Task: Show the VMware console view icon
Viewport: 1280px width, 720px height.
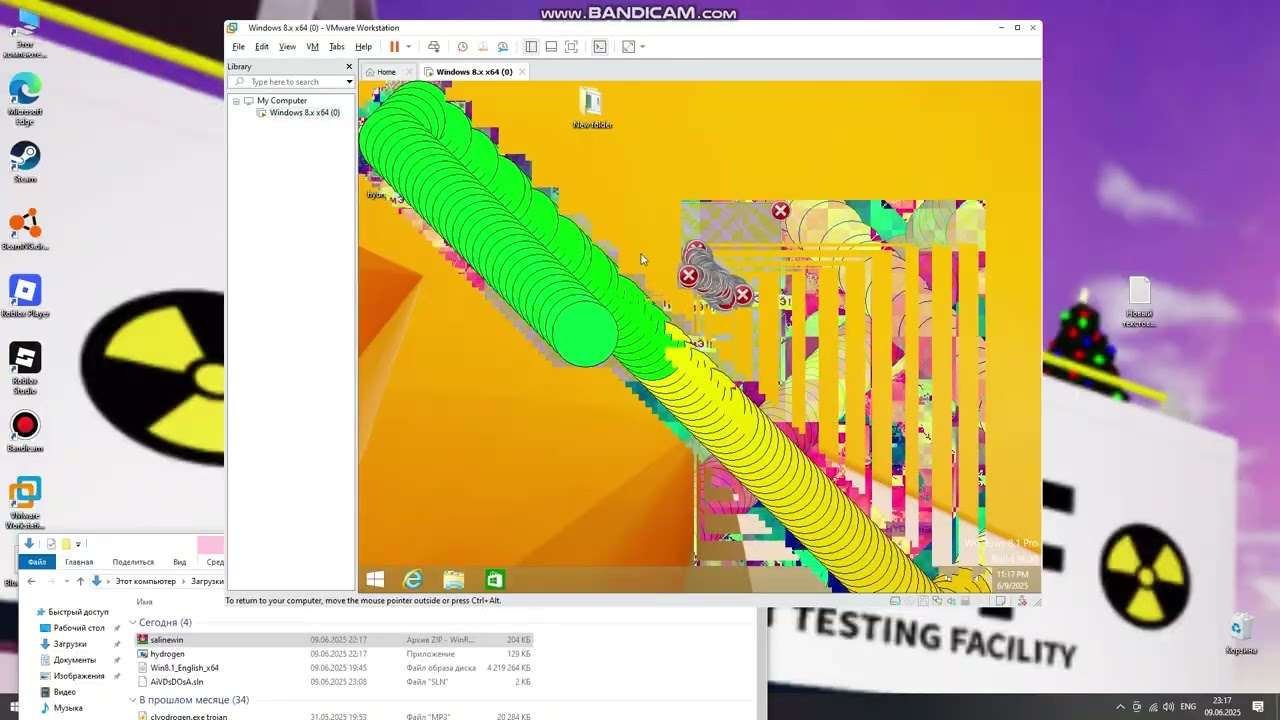Action: [600, 47]
